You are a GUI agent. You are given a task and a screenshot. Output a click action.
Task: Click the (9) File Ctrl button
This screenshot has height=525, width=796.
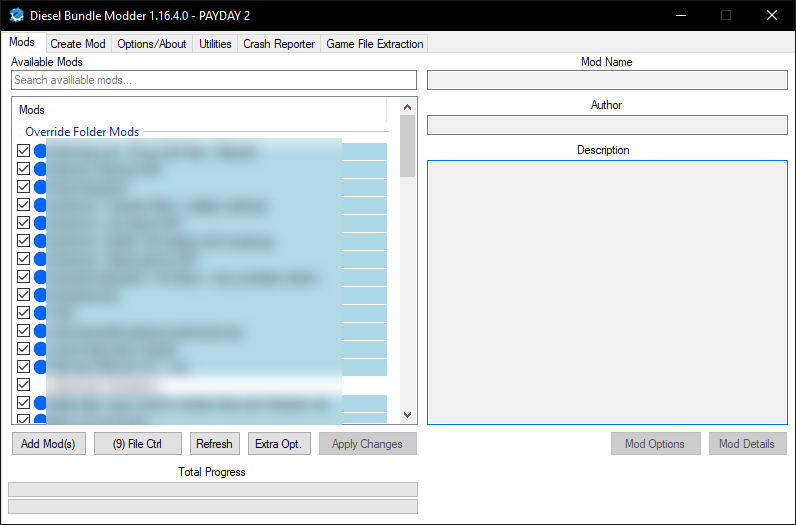coord(138,444)
